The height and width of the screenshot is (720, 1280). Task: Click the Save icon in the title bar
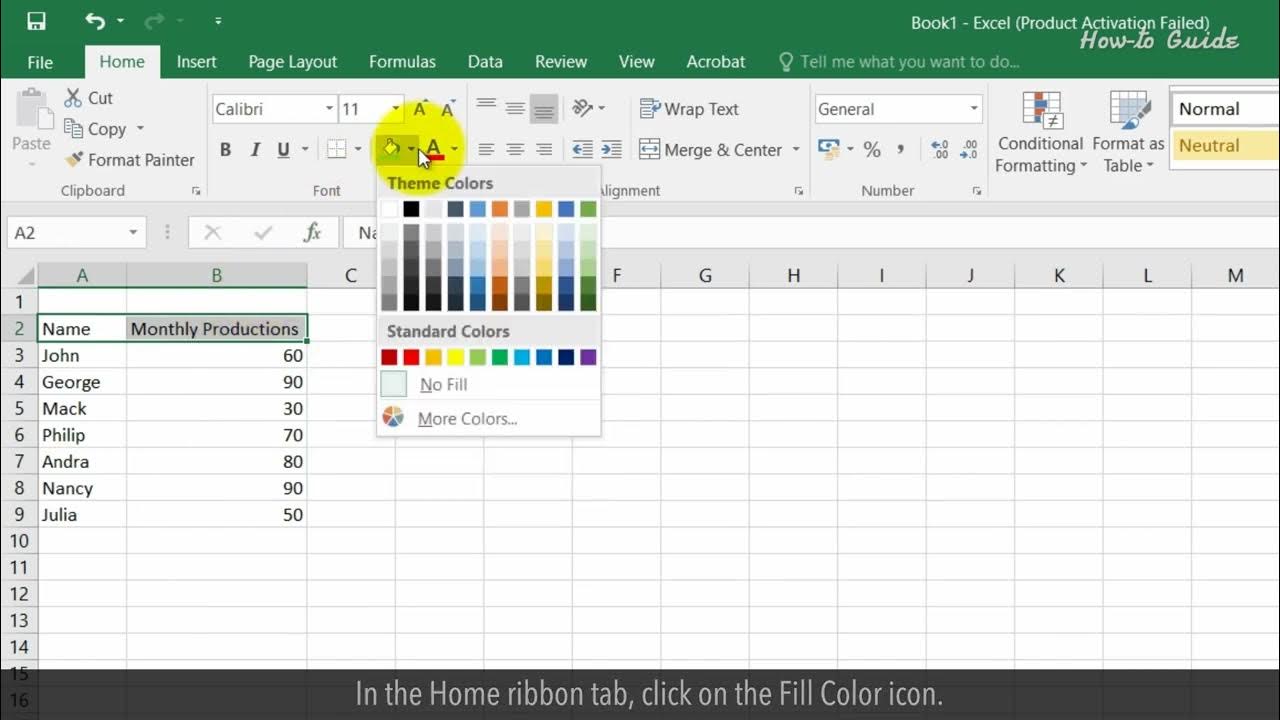(x=36, y=21)
